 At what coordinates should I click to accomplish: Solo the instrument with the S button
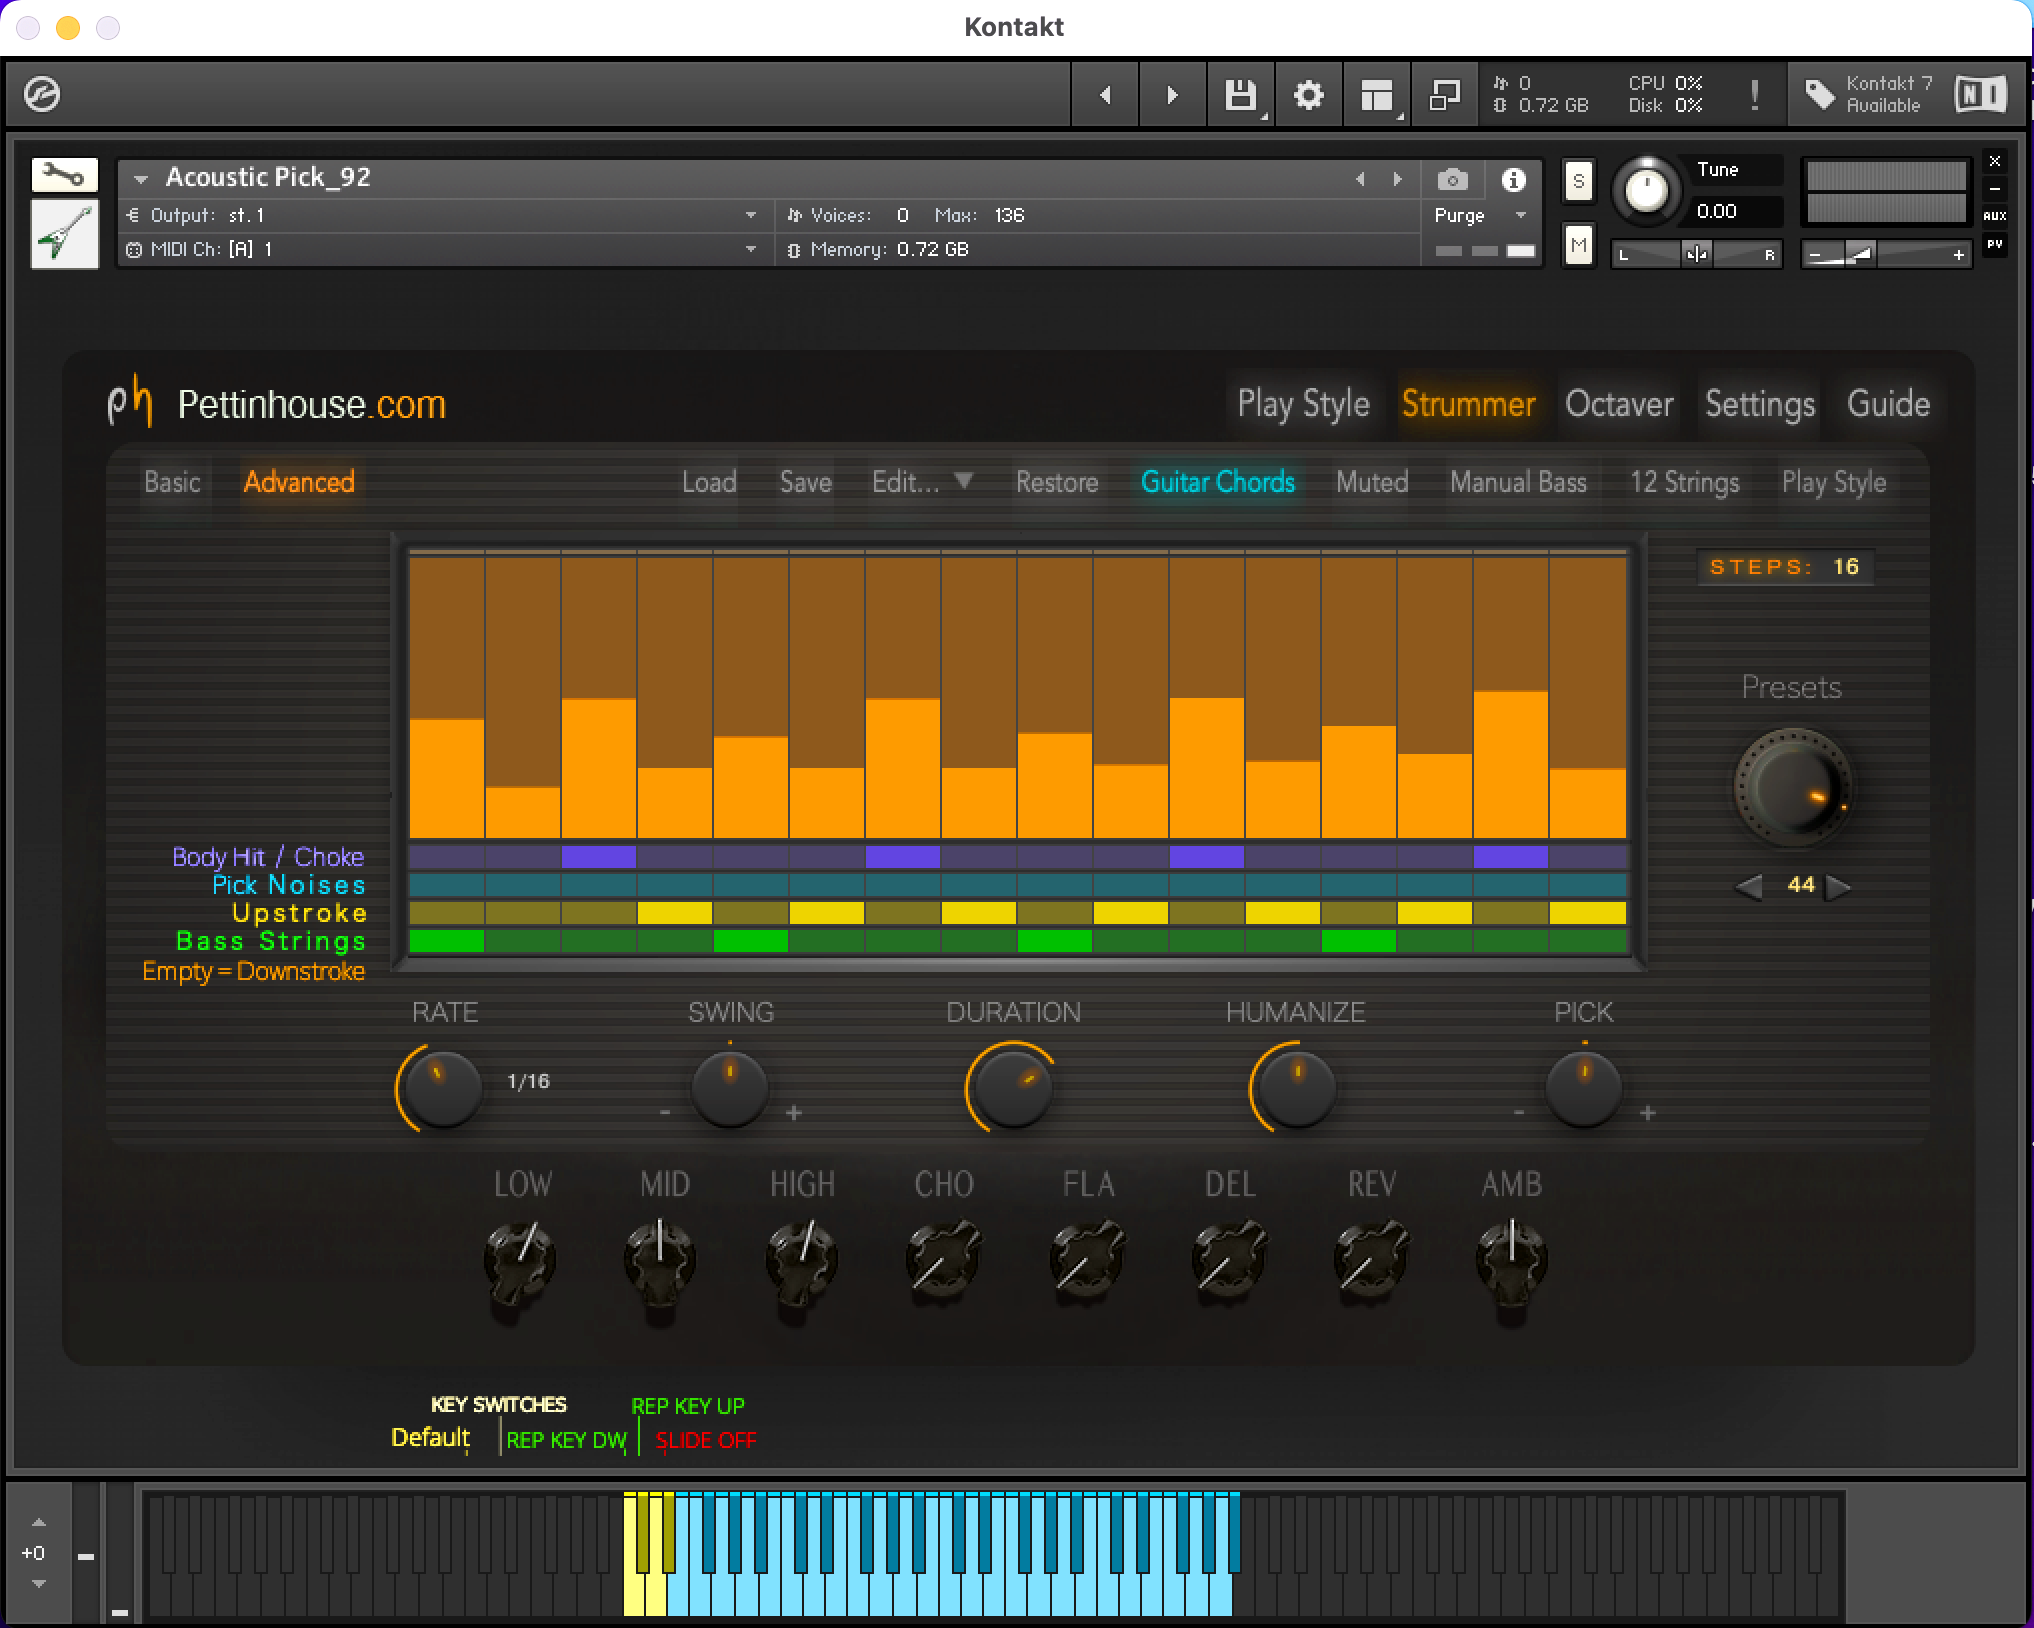click(x=1578, y=181)
